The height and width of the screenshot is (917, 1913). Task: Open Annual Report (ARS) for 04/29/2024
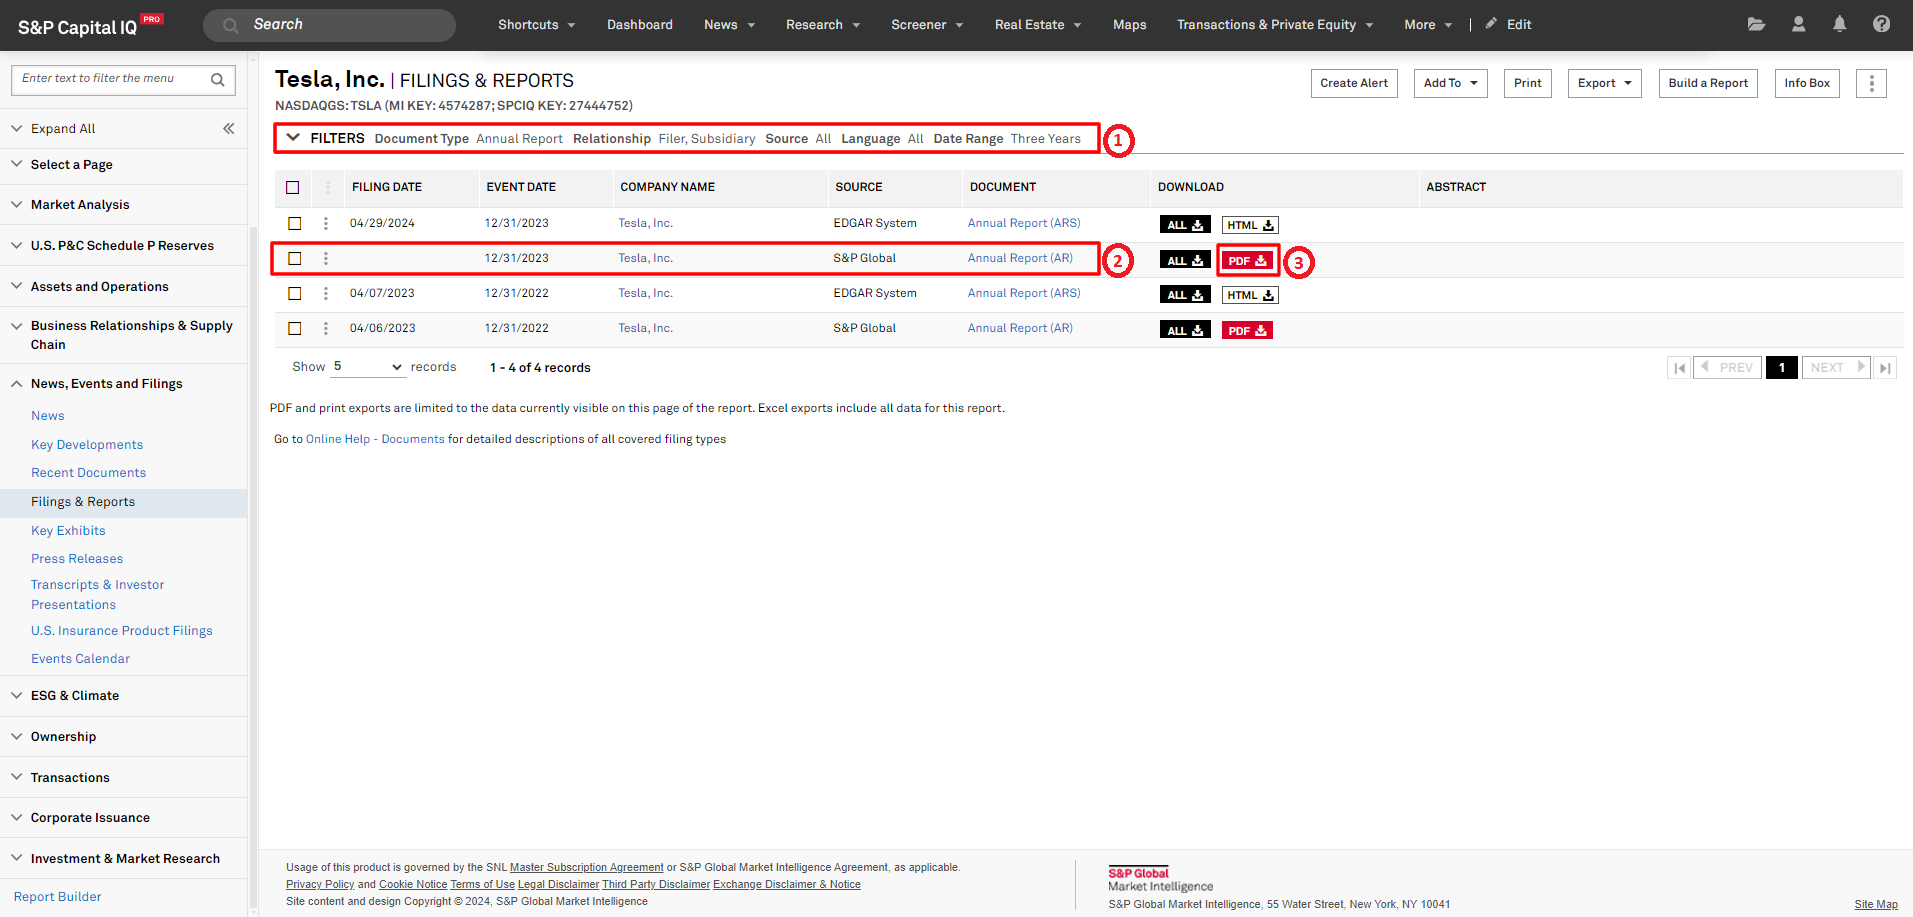[x=1024, y=223]
